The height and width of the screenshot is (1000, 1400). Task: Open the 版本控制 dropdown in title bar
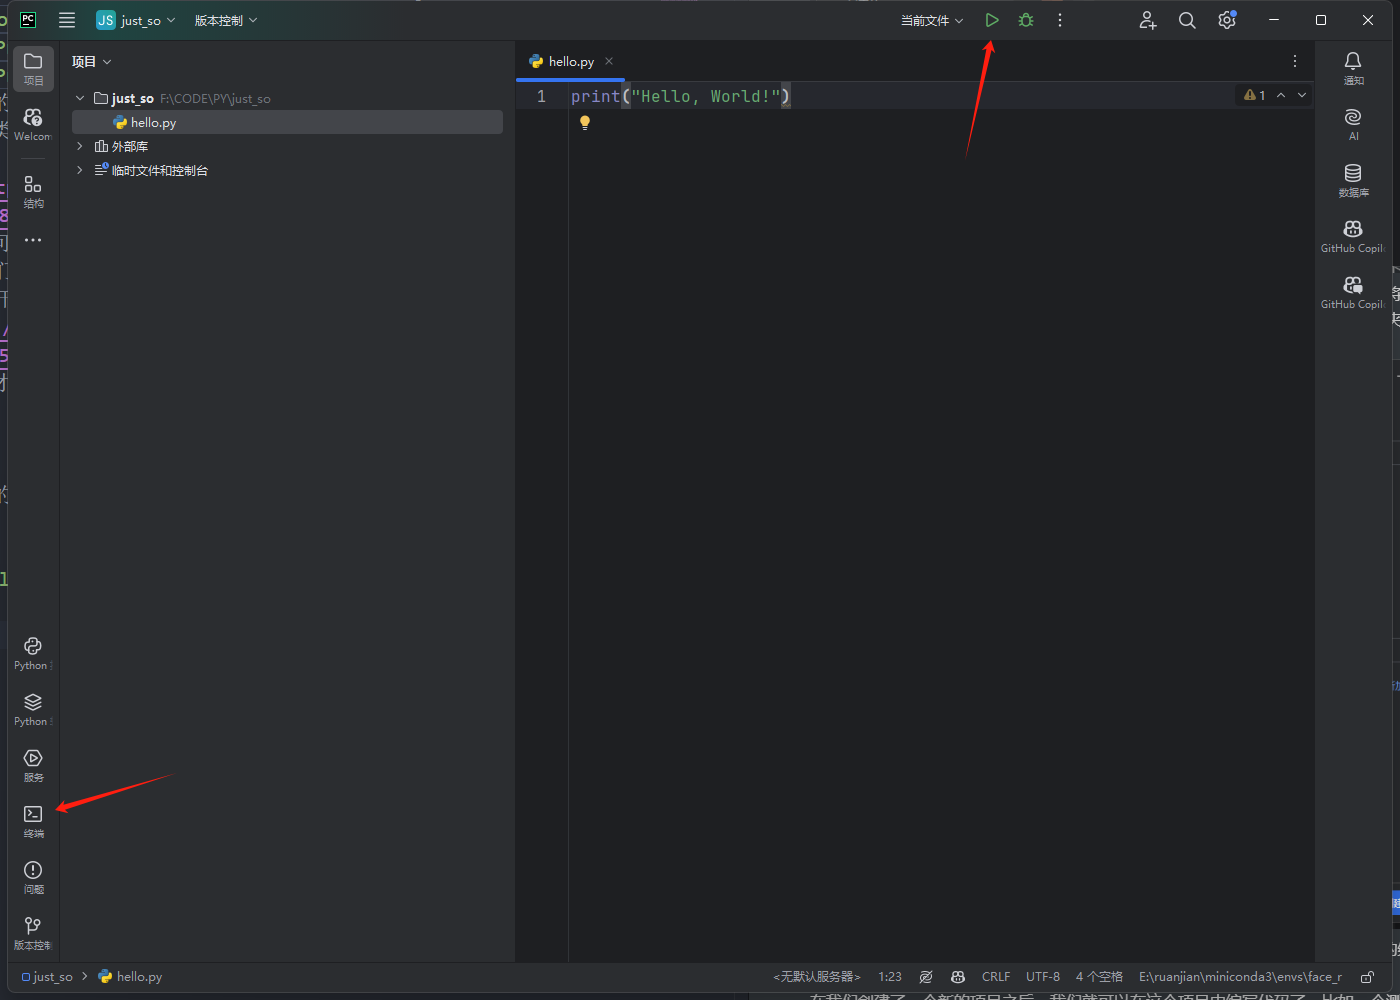click(x=225, y=20)
